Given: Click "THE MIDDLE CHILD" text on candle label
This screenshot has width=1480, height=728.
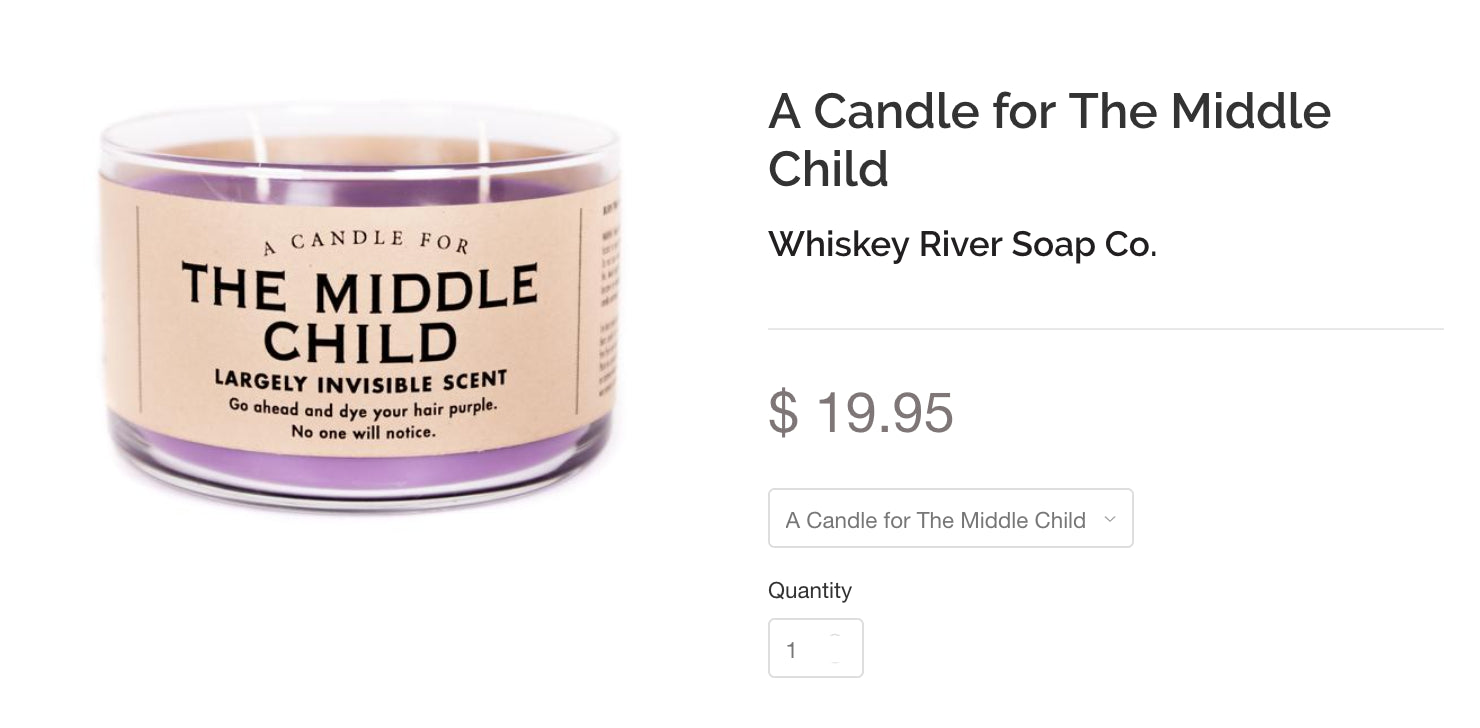Looking at the screenshot, I should 360,314.
